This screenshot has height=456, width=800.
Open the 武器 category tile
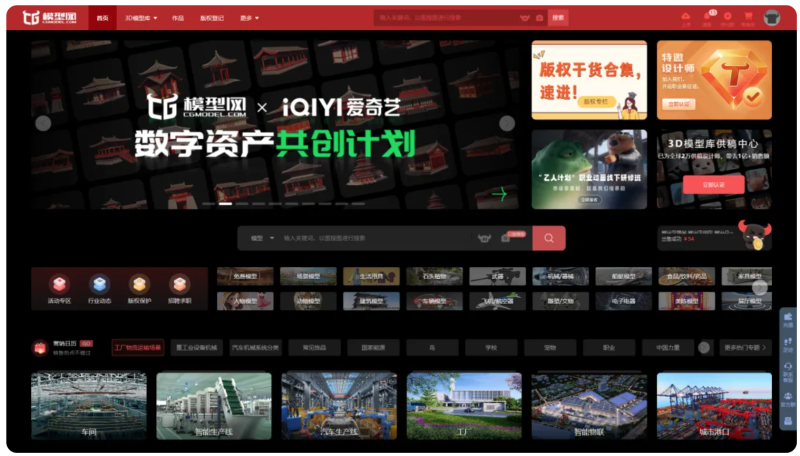[x=497, y=276]
